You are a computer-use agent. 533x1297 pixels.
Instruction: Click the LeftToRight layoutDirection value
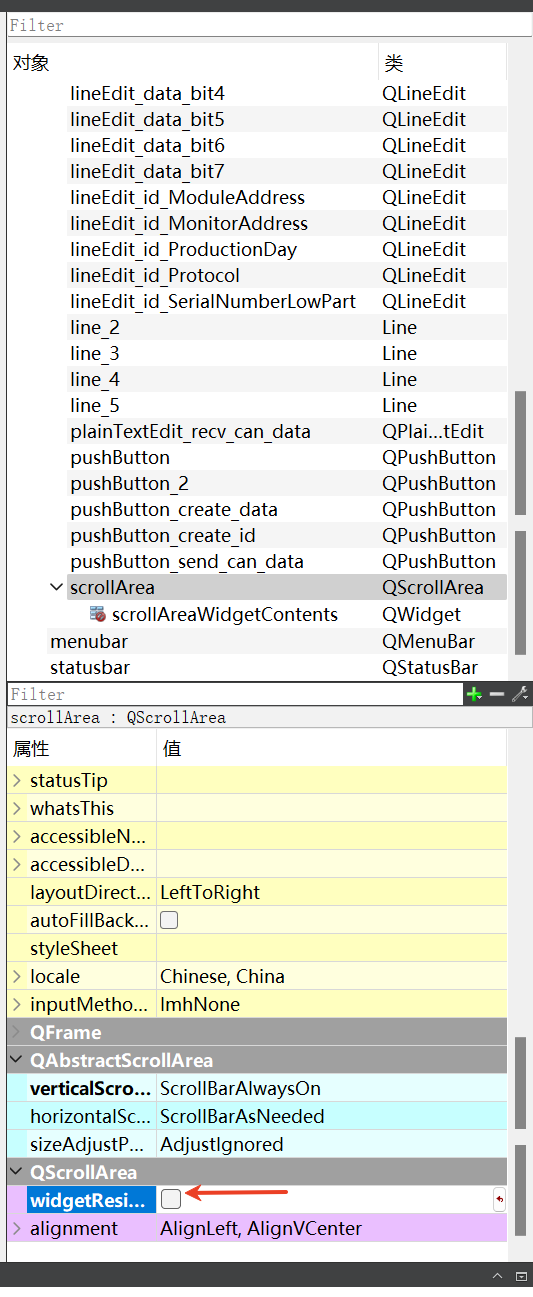(210, 892)
